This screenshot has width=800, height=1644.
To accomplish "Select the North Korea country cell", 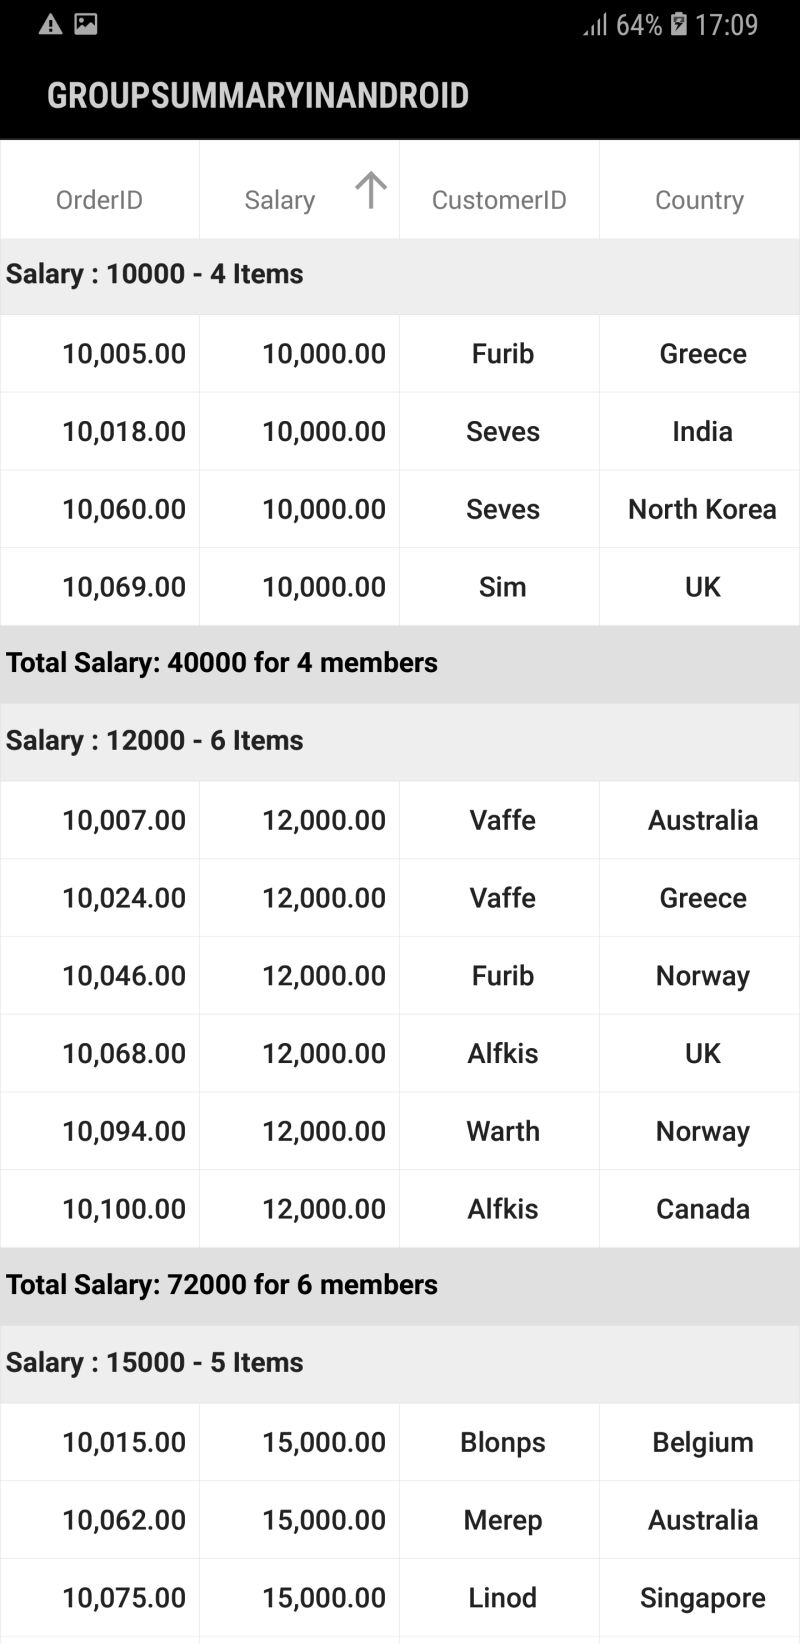I will pos(702,509).
